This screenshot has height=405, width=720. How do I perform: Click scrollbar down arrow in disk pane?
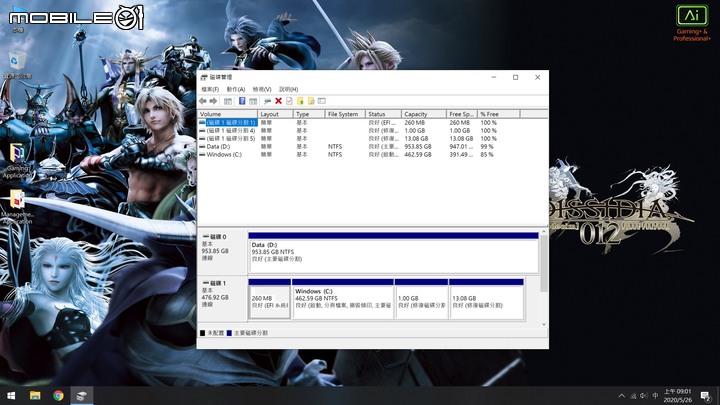tap(544, 324)
